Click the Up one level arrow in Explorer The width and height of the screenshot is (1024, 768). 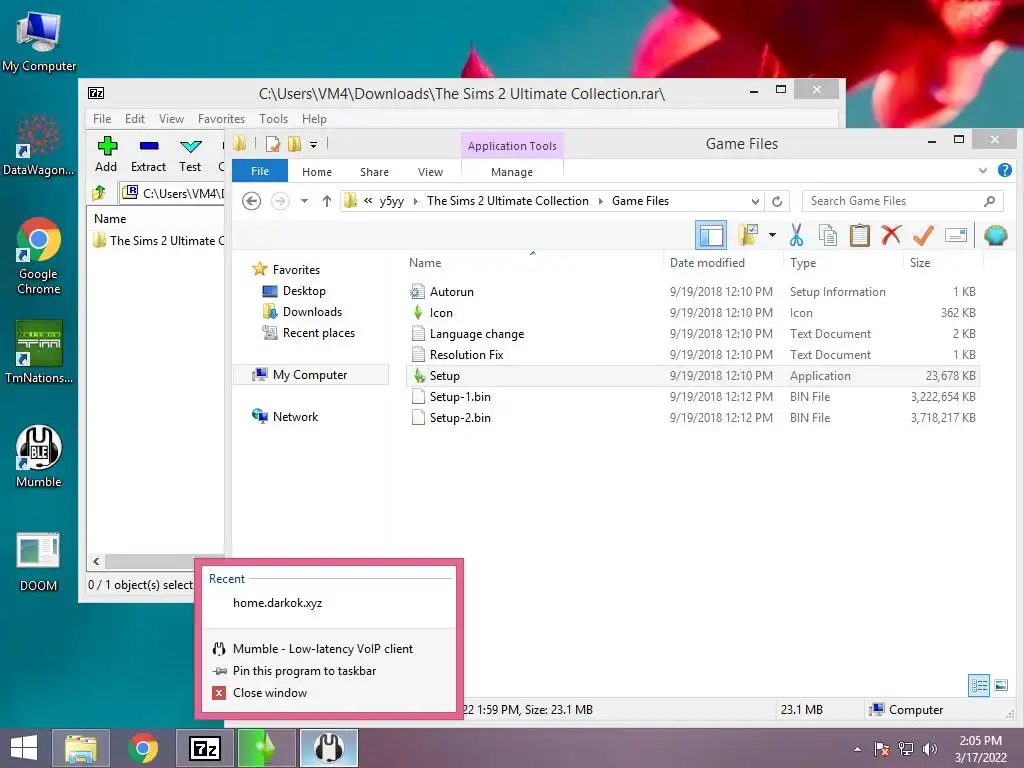(x=327, y=201)
